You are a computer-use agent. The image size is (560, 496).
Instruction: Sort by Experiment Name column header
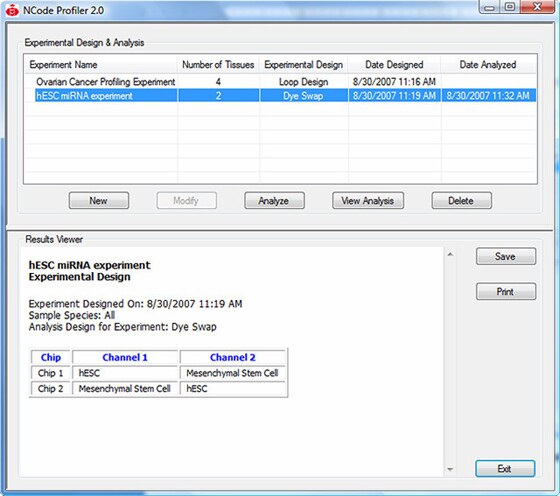(101, 65)
